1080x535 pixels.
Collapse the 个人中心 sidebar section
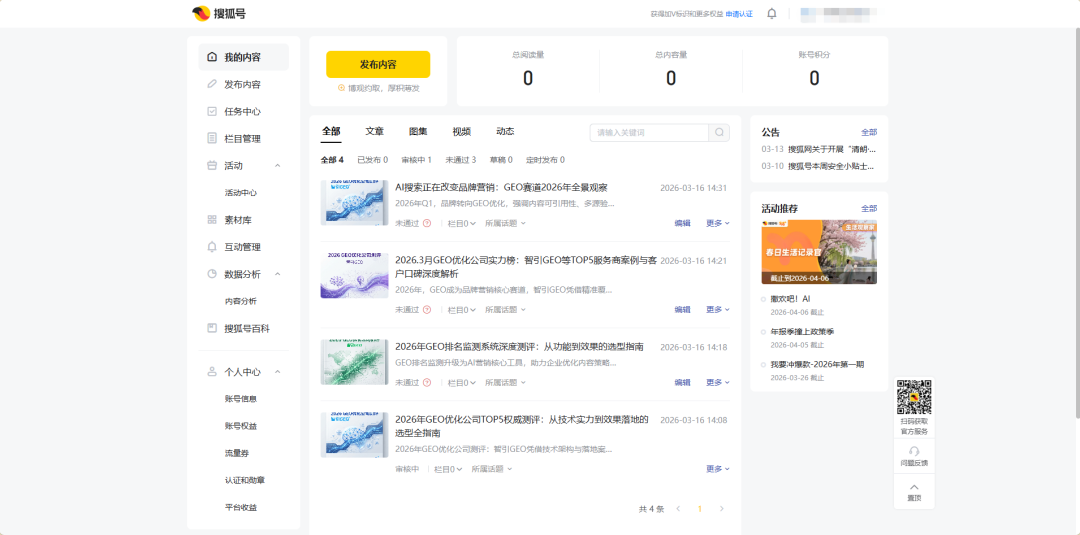pyautogui.click(x=278, y=372)
